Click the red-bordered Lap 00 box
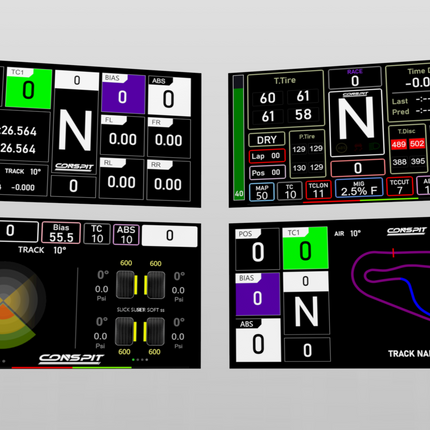The width and height of the screenshot is (430, 430). click(x=267, y=156)
